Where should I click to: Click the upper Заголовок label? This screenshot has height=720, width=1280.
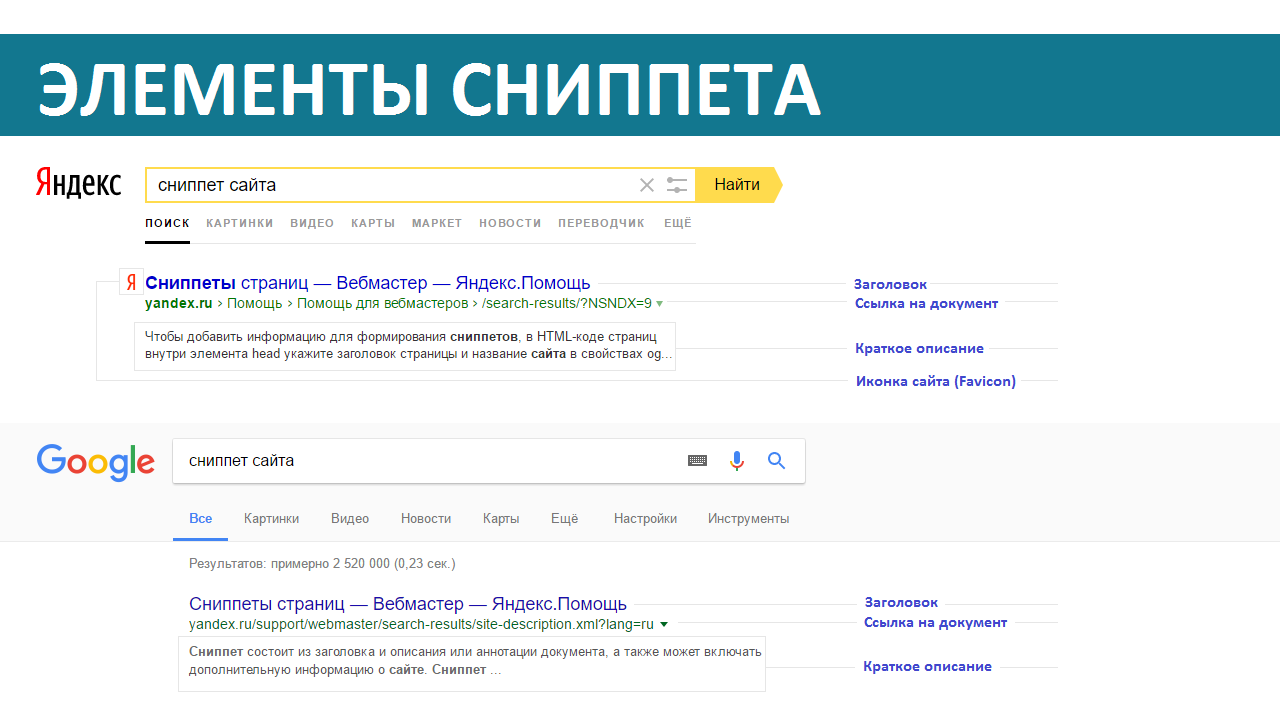click(x=890, y=285)
